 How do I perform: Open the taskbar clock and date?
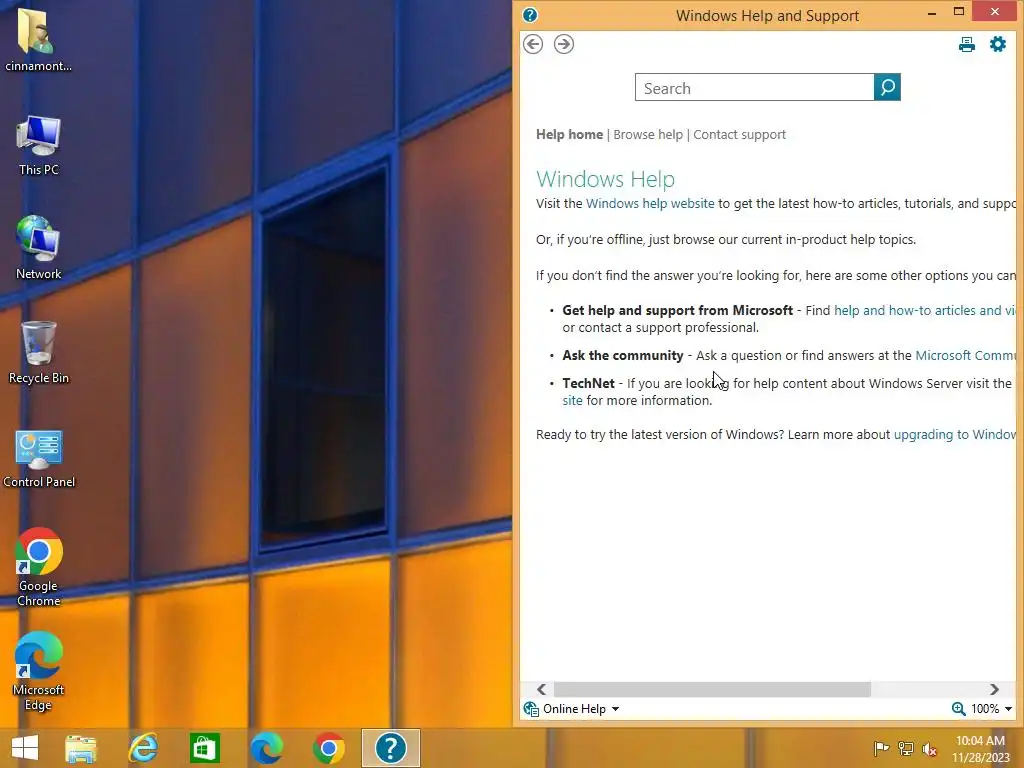click(980, 748)
